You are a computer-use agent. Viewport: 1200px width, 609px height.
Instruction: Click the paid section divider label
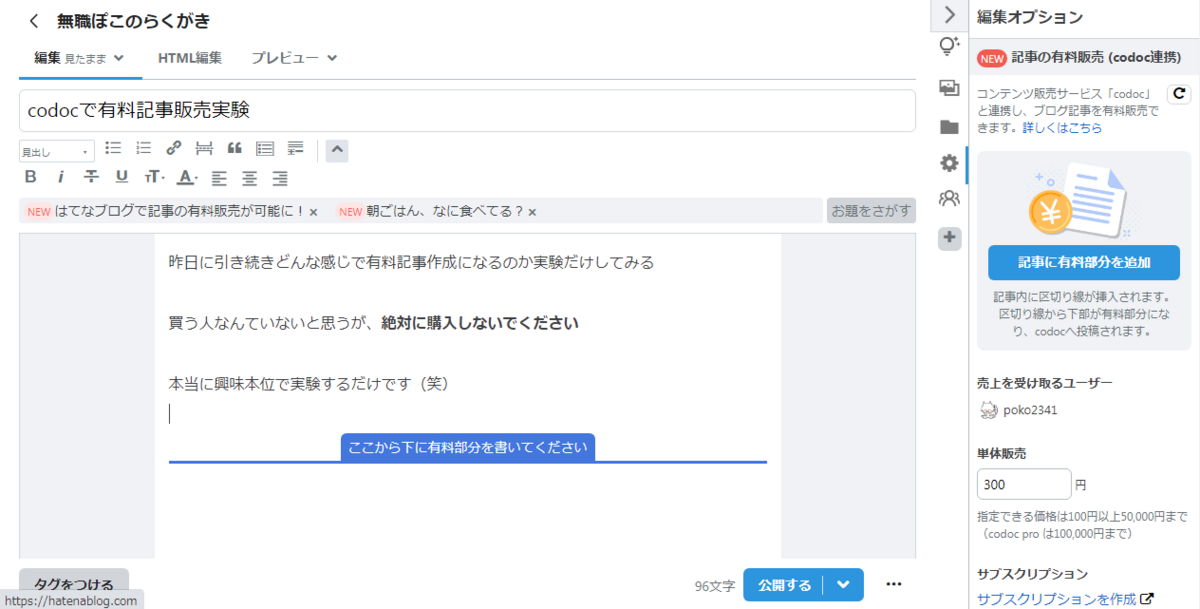468,447
